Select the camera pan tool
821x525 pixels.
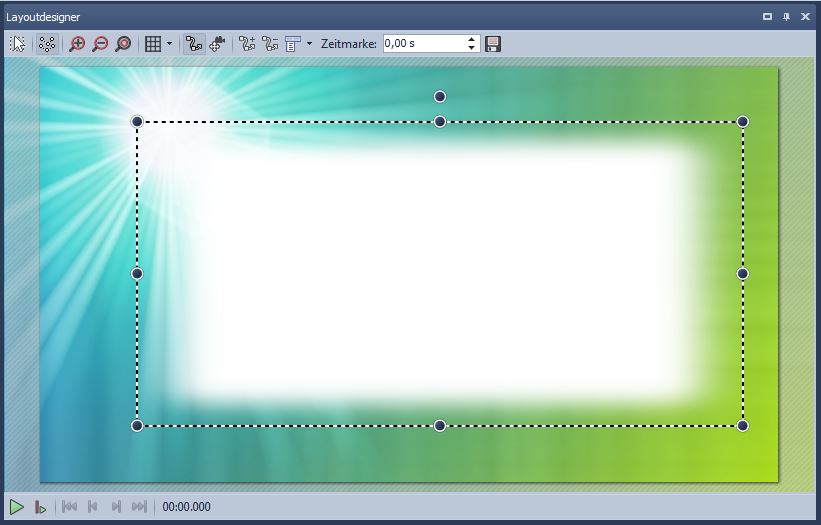[x=217, y=44]
